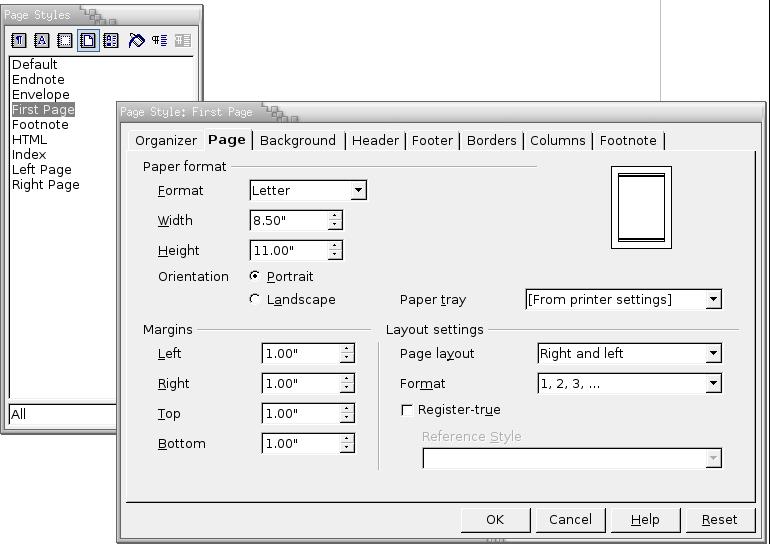The width and height of the screenshot is (770, 544).
Task: Increase the Width spinner value
Action: pos(334,216)
